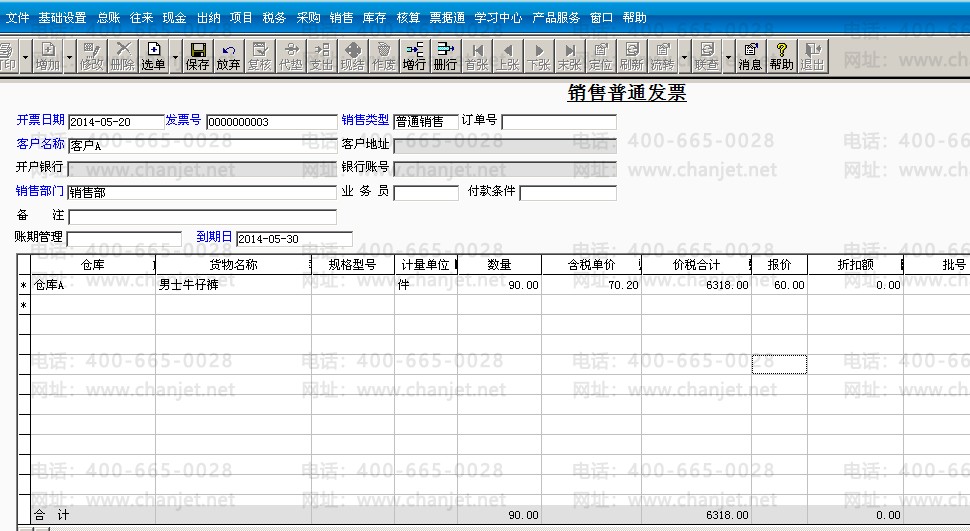Click the 支出 (Expense) toolbar icon
Image resolution: width=970 pixels, height=531 pixels.
click(x=322, y=56)
